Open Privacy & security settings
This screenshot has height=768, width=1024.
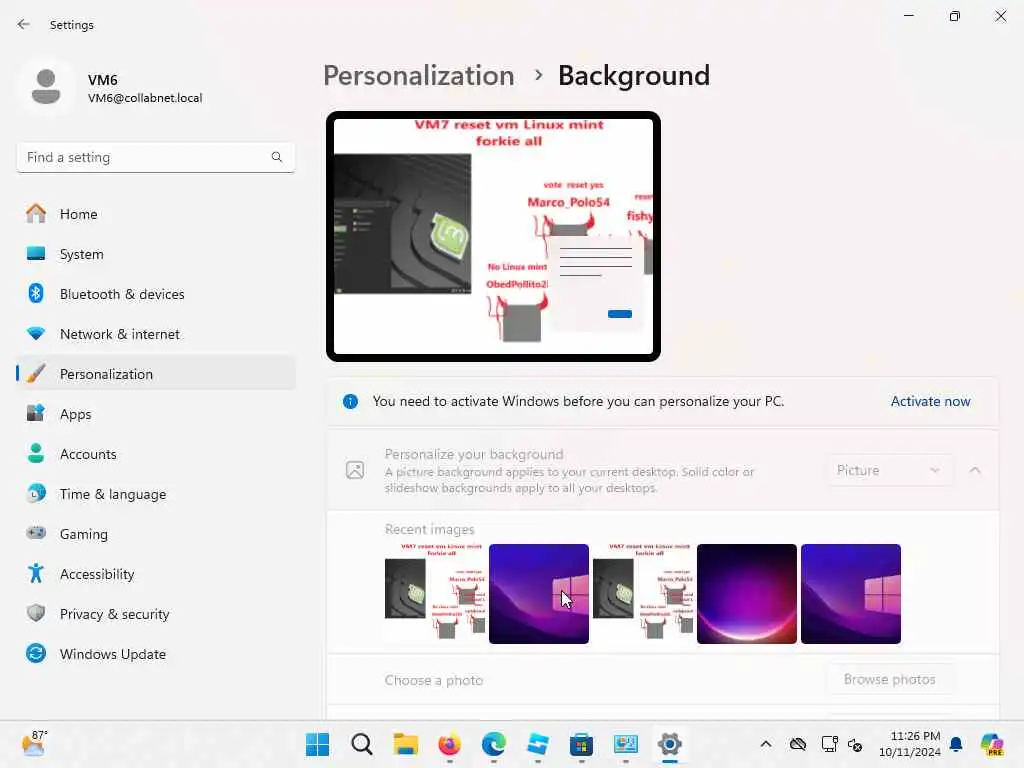click(x=155, y=614)
